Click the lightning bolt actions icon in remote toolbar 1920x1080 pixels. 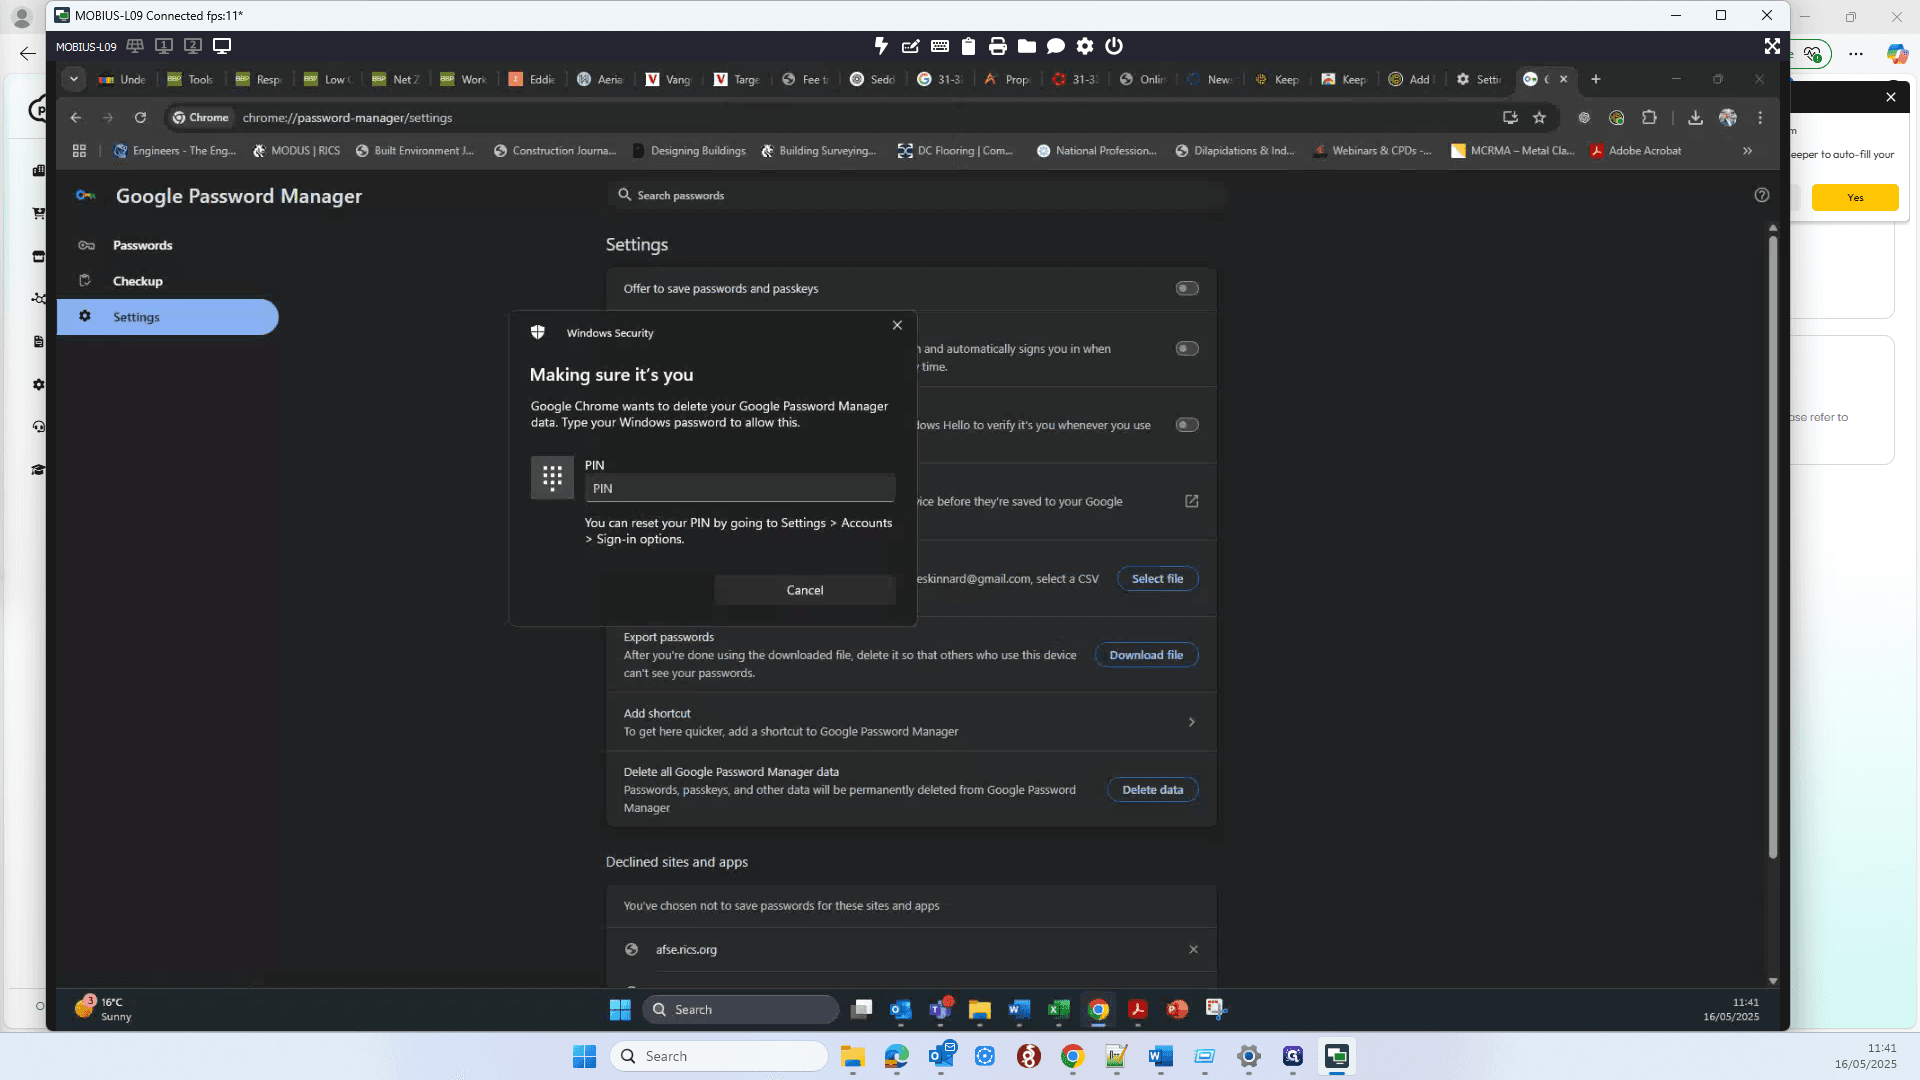[x=881, y=46]
